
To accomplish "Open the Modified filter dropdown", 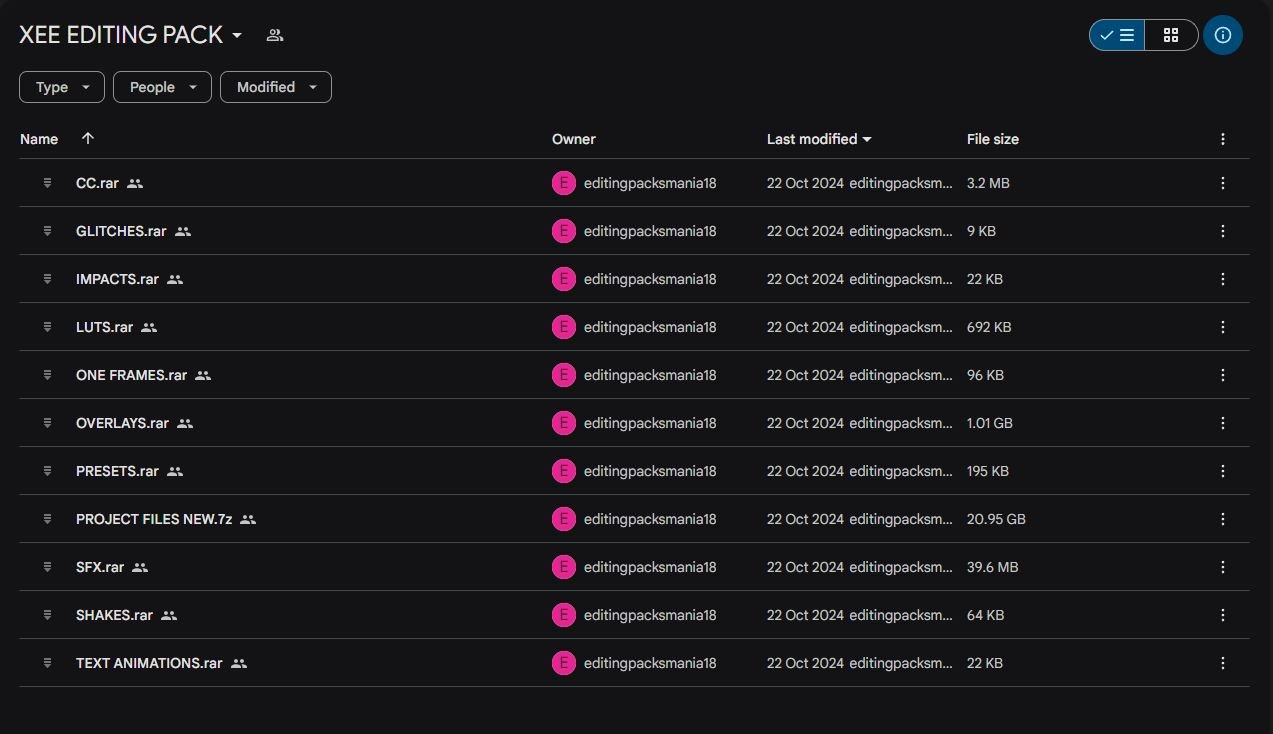I will click(276, 87).
